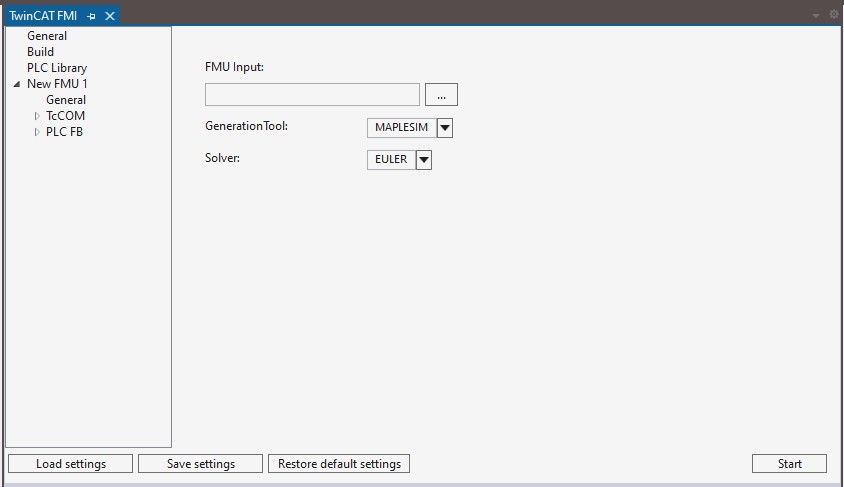
Task: Select the top-level General tree item
Action: [47, 36]
